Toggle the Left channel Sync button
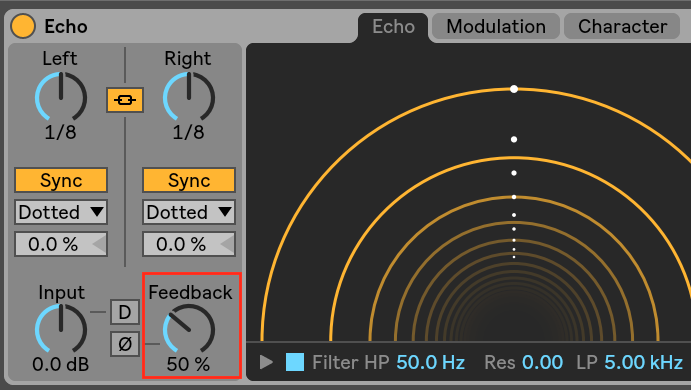The height and width of the screenshot is (390, 691). click(x=61, y=180)
